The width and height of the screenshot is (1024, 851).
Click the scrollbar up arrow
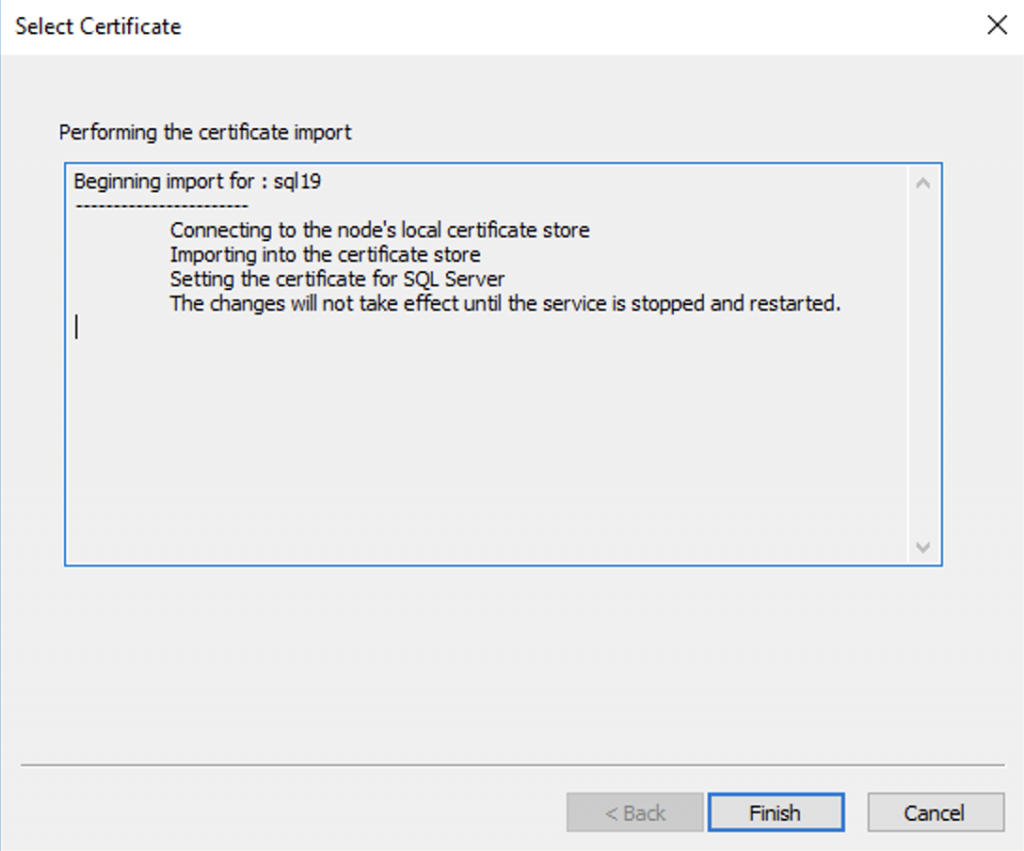[923, 181]
